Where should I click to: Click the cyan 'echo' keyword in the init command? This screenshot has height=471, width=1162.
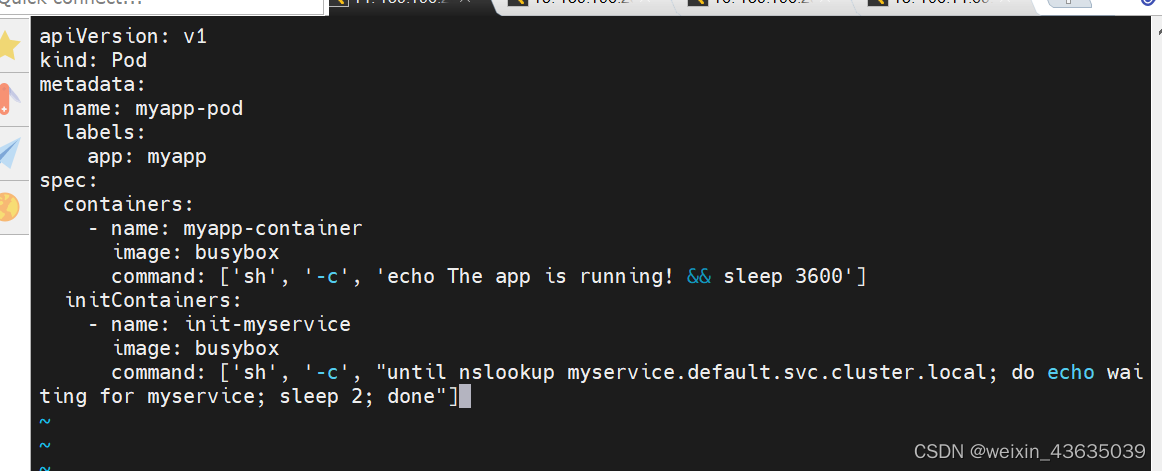[x=1070, y=372]
